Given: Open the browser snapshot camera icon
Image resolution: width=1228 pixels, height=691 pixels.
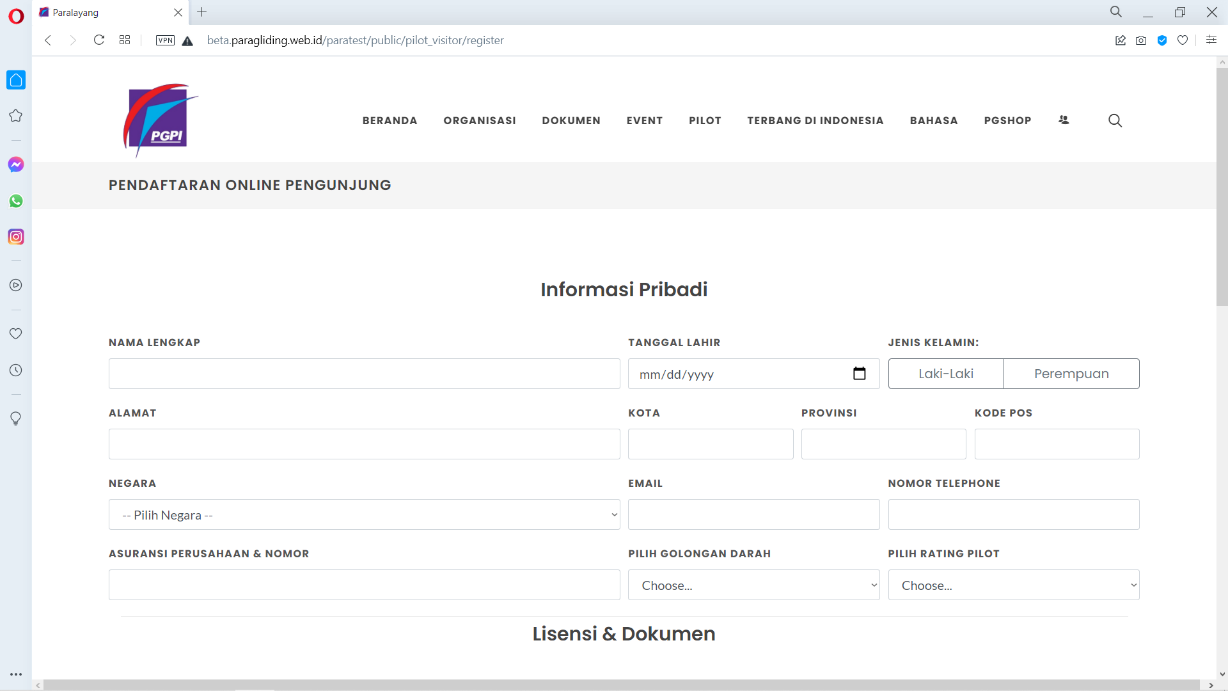Looking at the screenshot, I should pos(1141,41).
